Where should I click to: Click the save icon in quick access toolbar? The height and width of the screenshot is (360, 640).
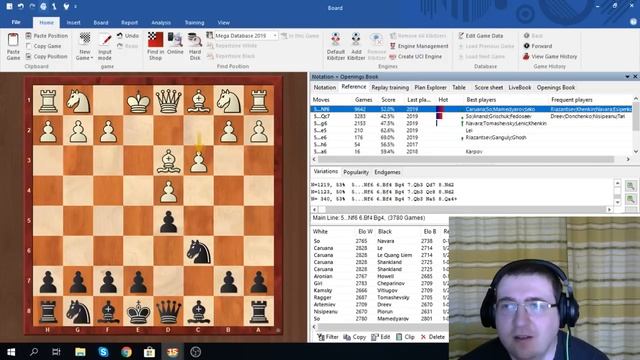pyautogui.click(x=9, y=7)
